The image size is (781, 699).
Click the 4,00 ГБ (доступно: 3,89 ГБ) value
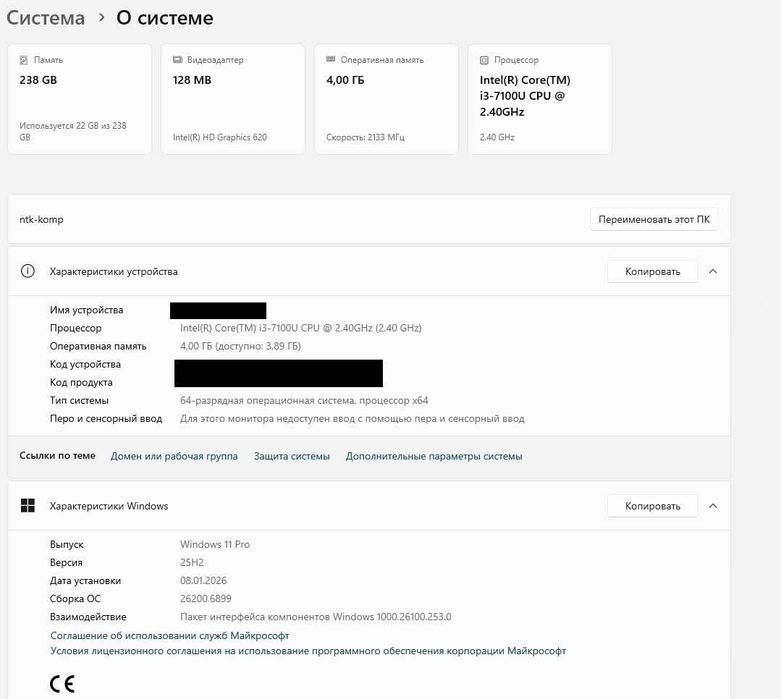pos(241,346)
